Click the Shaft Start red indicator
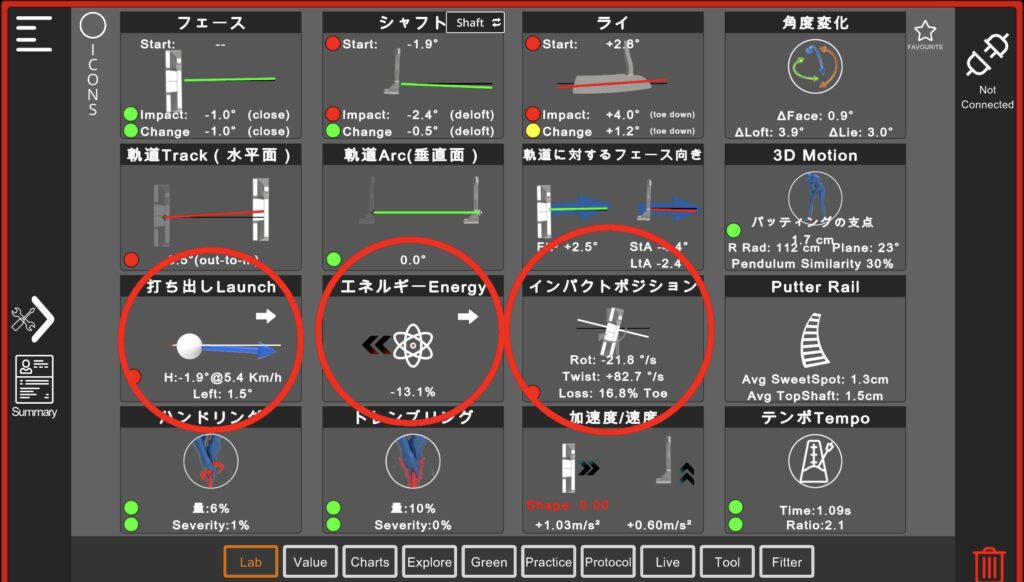 (x=332, y=44)
